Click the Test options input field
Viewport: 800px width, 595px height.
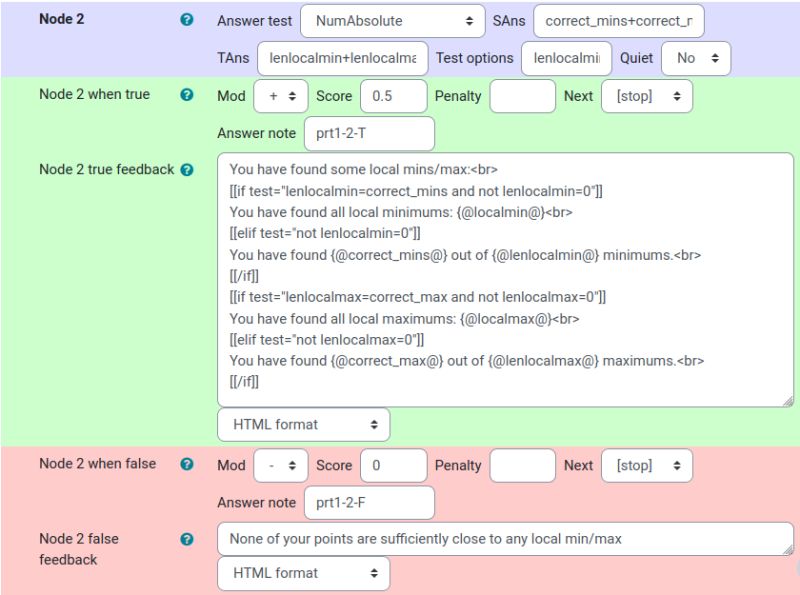pyautogui.click(x=566, y=58)
